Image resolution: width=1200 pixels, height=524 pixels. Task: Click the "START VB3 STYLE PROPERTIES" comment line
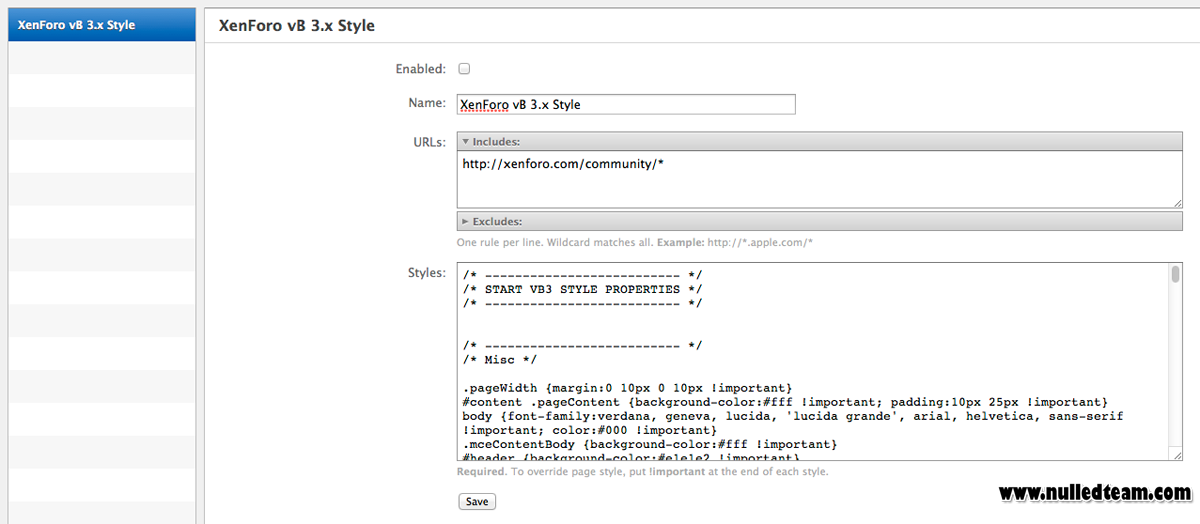tap(583, 289)
